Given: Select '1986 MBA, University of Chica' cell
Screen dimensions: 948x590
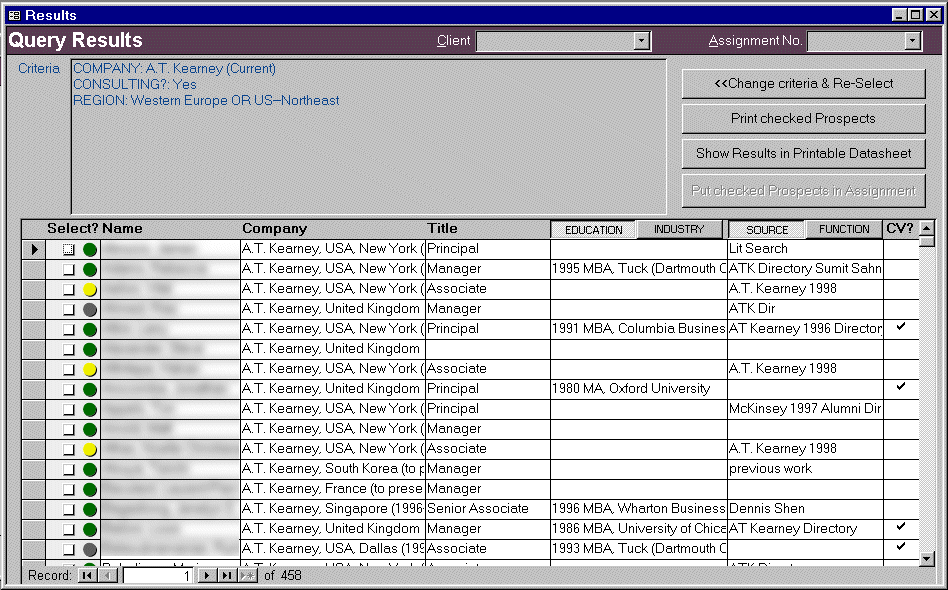Looking at the screenshot, I should pyautogui.click(x=638, y=529).
